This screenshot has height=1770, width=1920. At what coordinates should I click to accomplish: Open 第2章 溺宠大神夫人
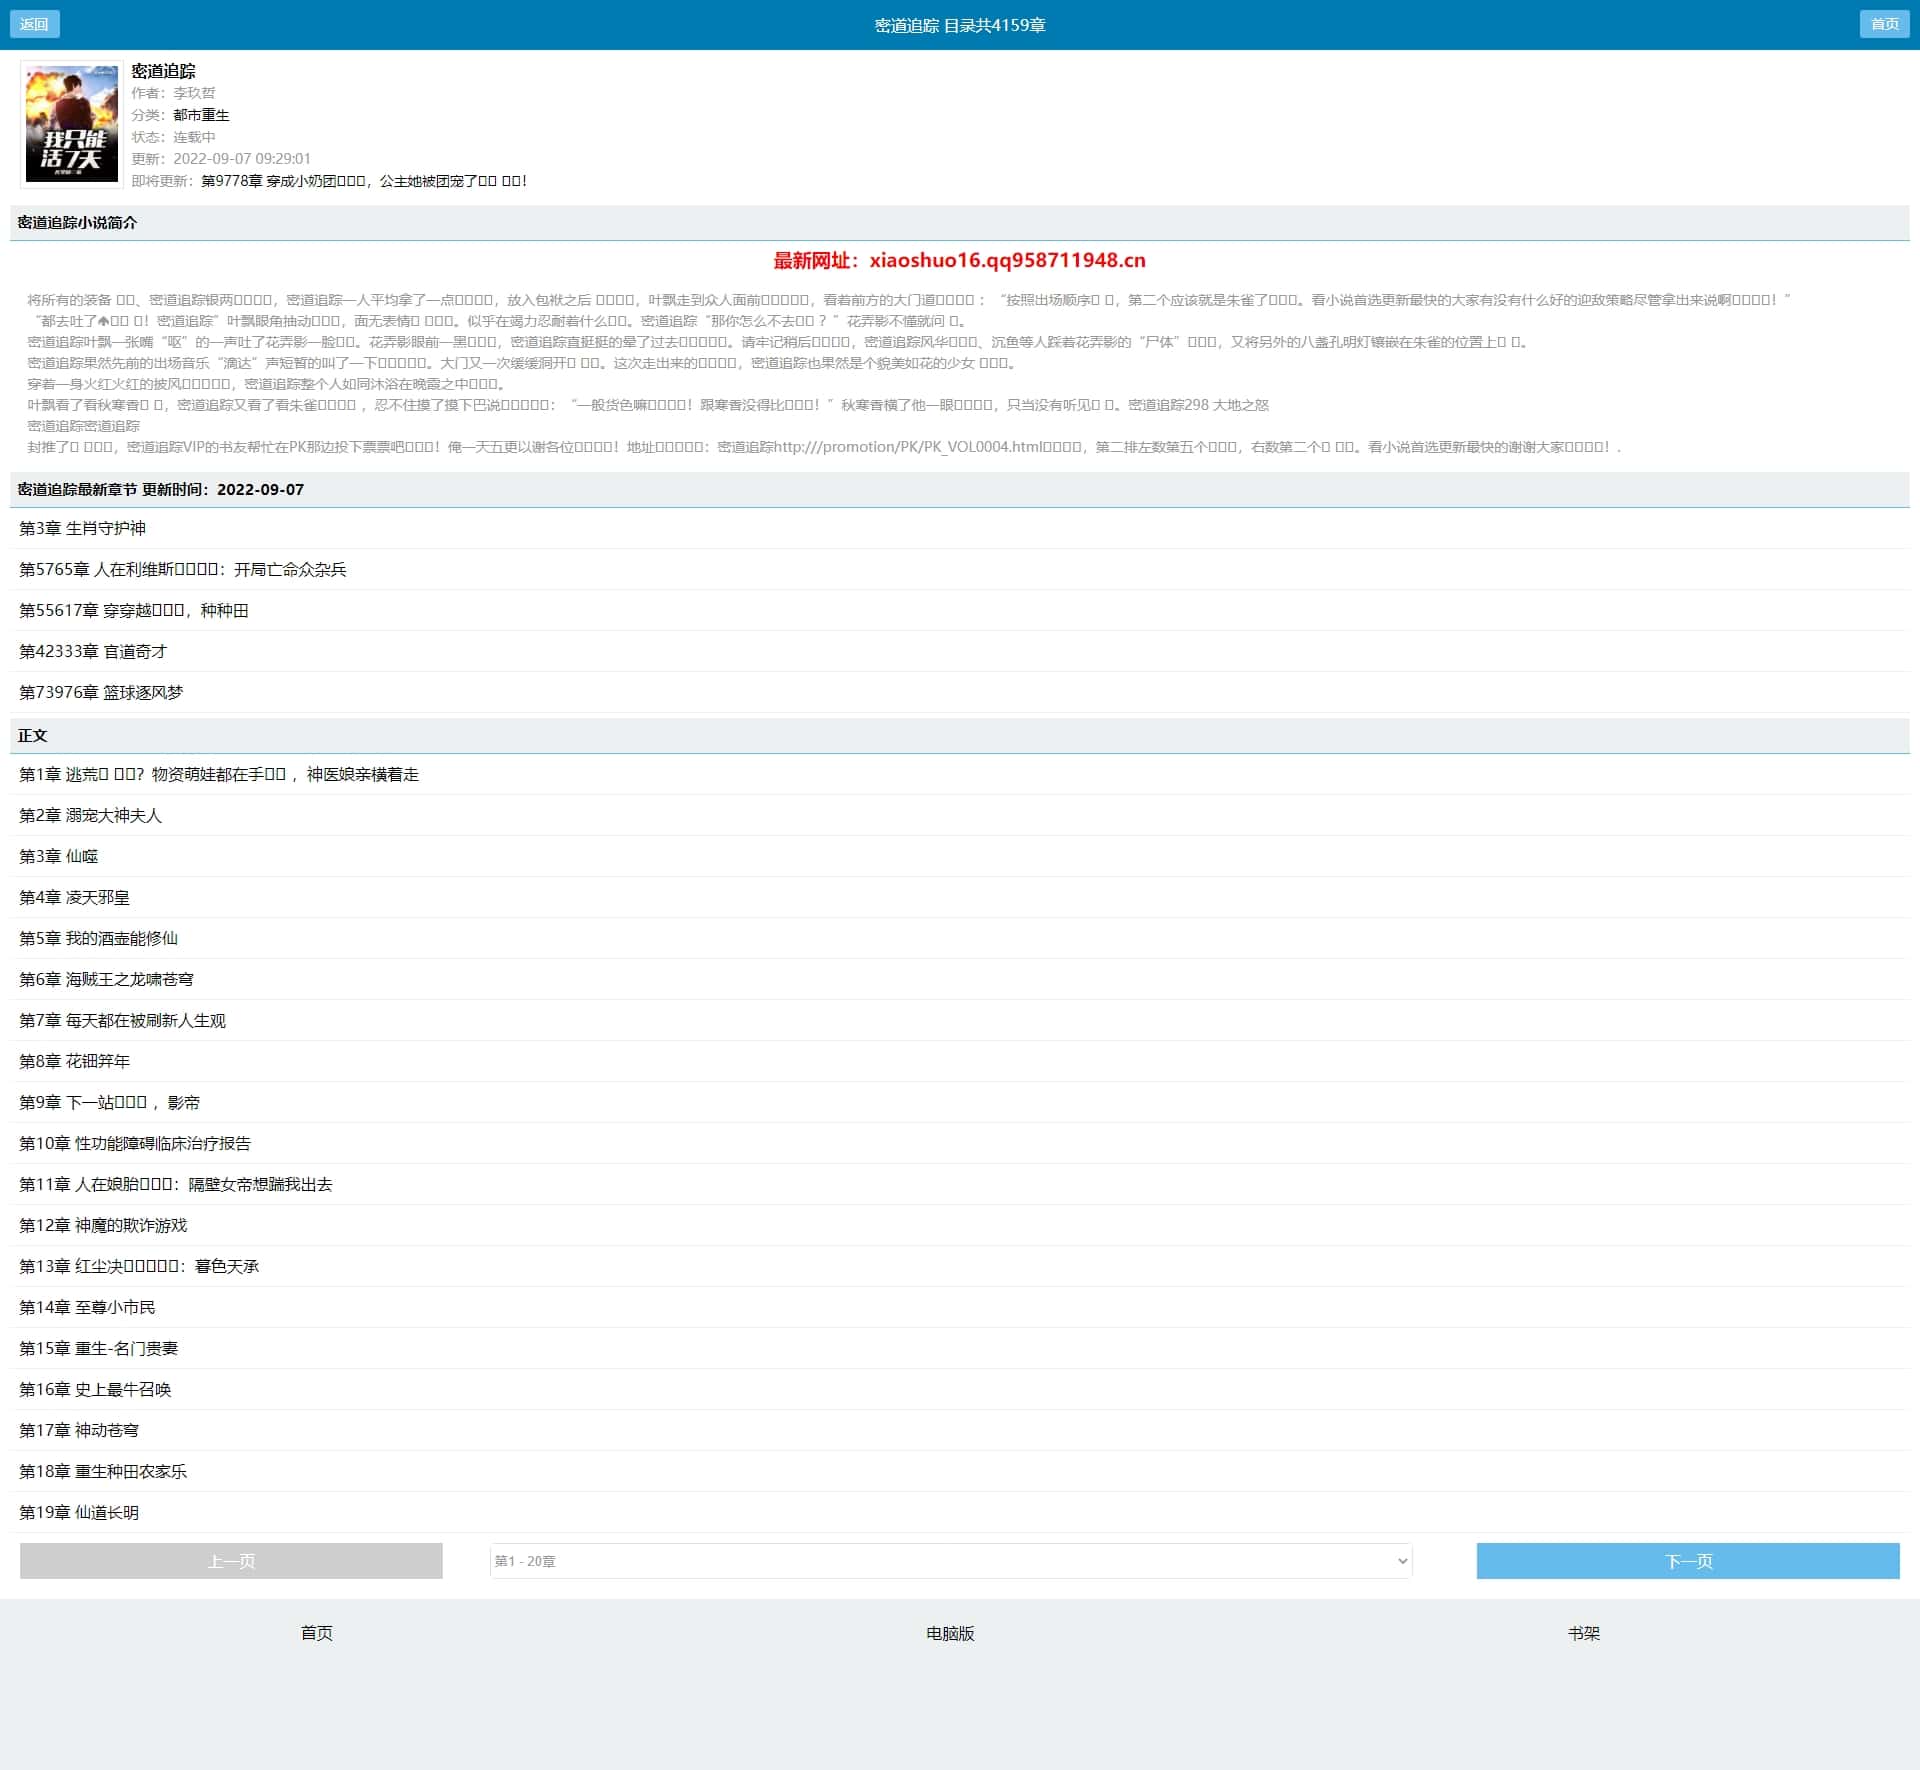90,815
